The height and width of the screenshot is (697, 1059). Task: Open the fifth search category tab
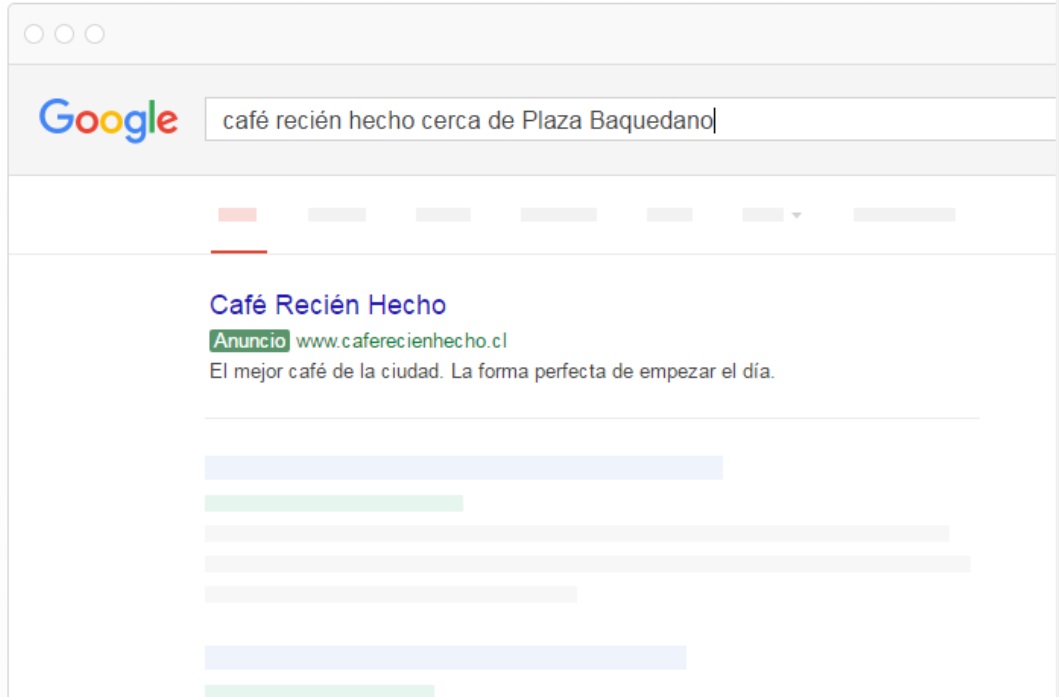tap(669, 215)
